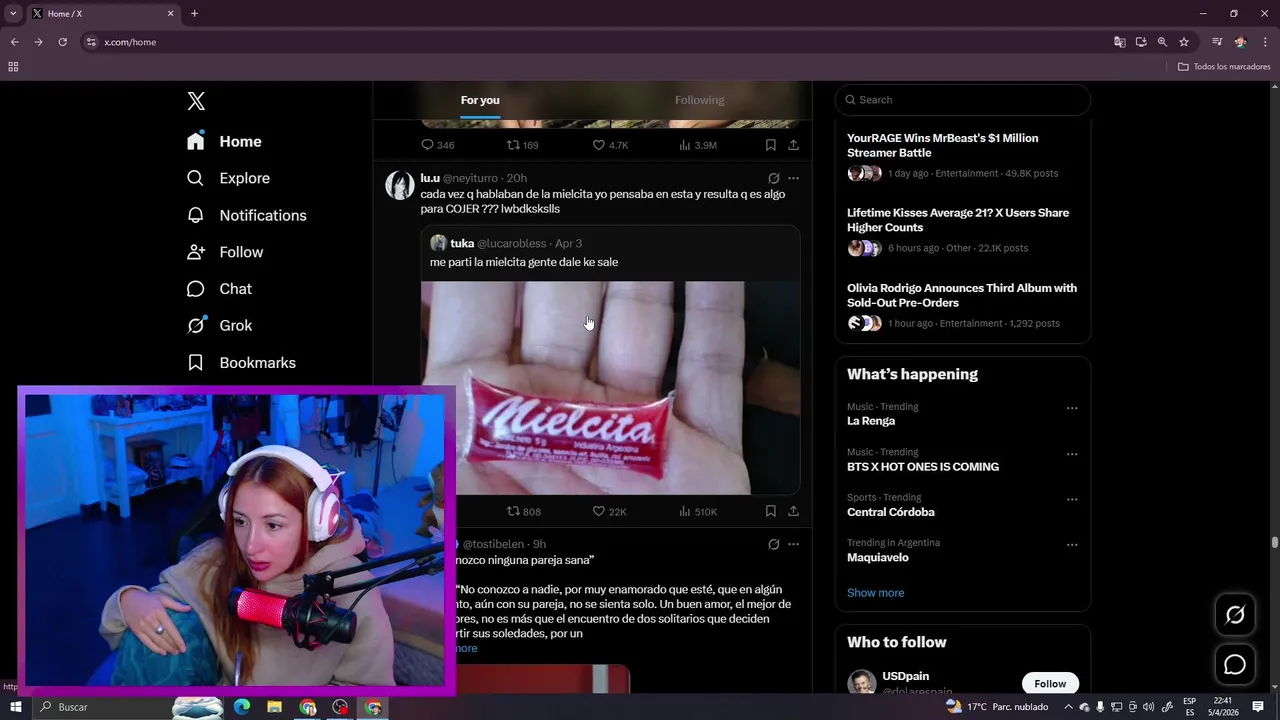Open the Follow sidebar item
This screenshot has width=1280, height=720.
pos(224,252)
